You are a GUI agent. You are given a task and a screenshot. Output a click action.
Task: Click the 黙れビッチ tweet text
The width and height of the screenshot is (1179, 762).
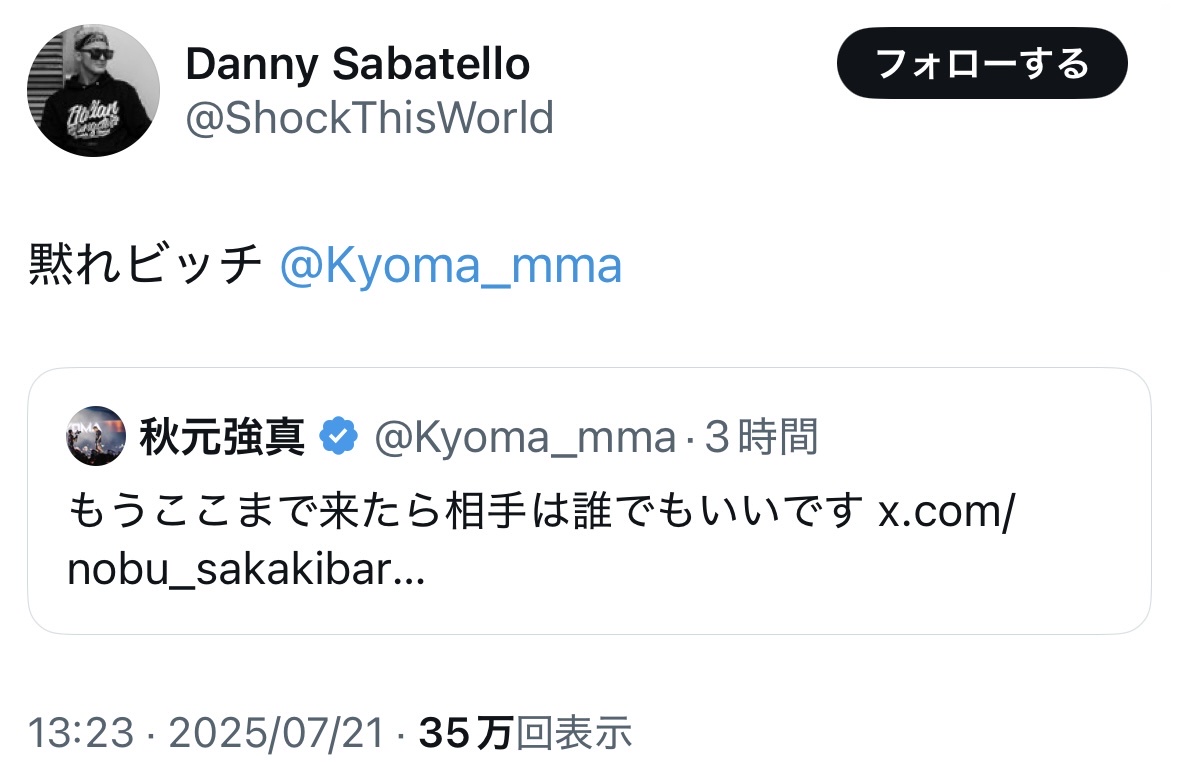146,266
